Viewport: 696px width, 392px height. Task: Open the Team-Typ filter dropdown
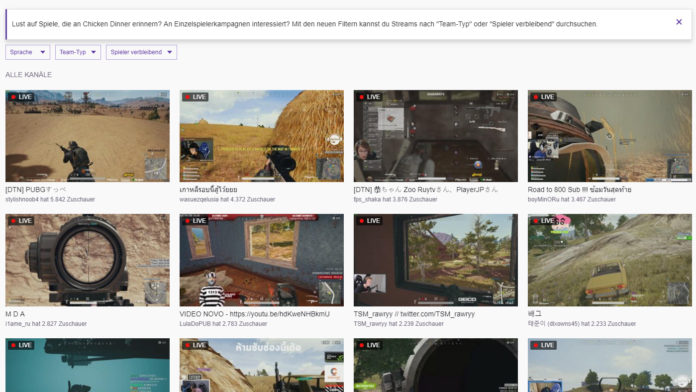point(78,52)
